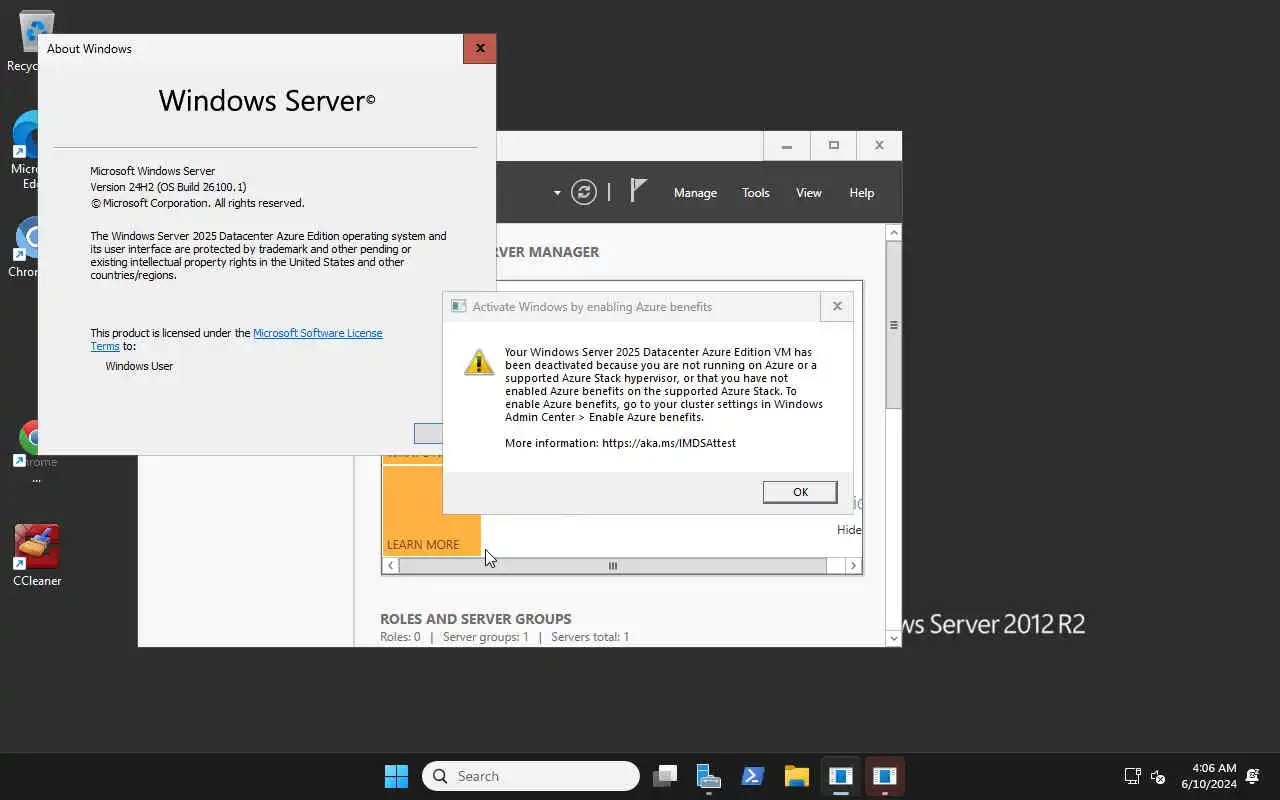Viewport: 1280px width, 800px height.
Task: Close the Activate Windows Azure benefits dialog
Action: pos(837,306)
